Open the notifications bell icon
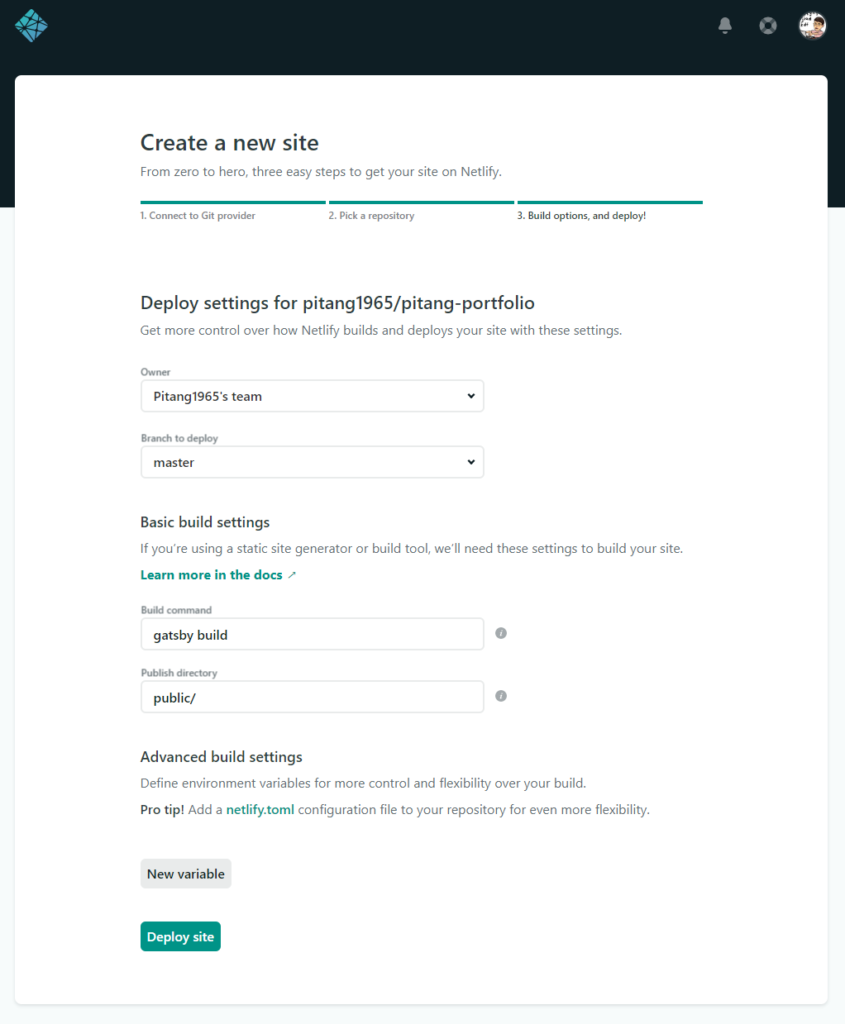Viewport: 845px width, 1024px height. click(725, 25)
